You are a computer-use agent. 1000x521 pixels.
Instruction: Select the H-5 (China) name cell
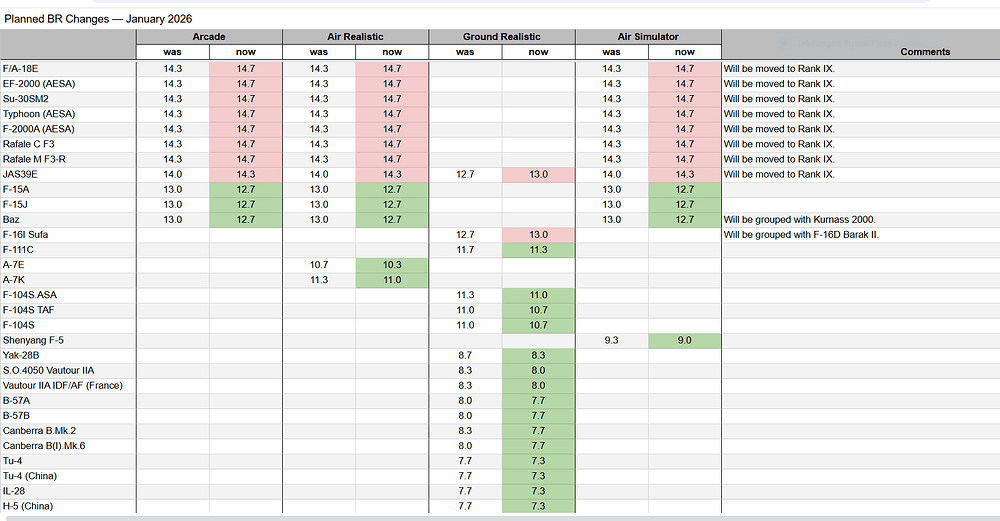[30, 506]
